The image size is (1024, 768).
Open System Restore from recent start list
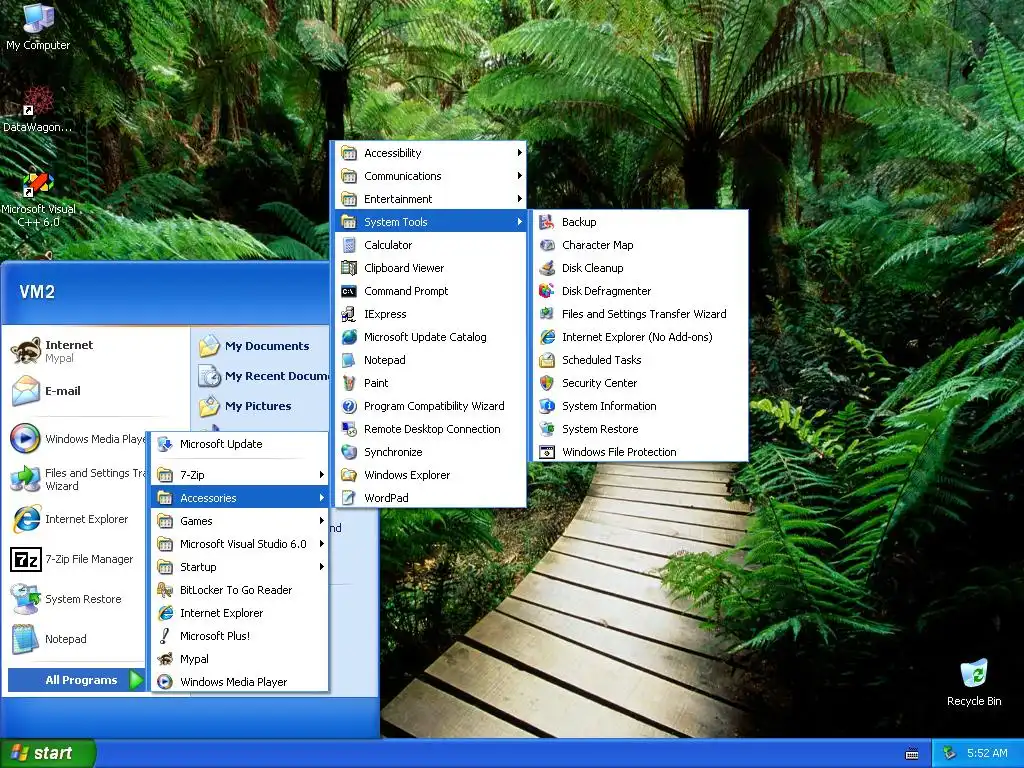75,600
